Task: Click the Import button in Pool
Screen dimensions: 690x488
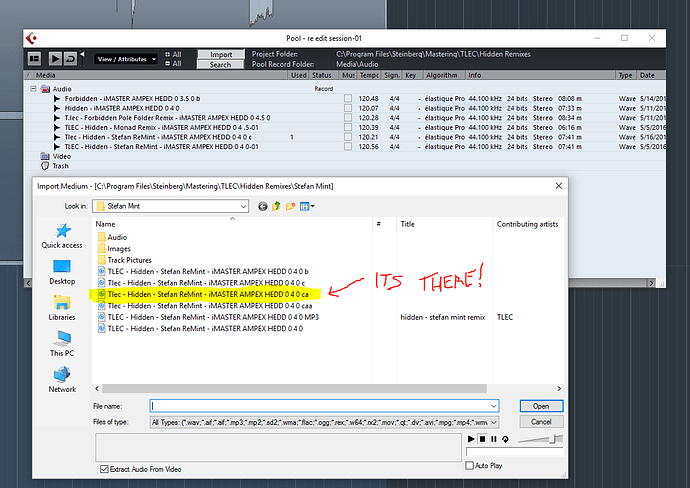Action: click(220, 54)
